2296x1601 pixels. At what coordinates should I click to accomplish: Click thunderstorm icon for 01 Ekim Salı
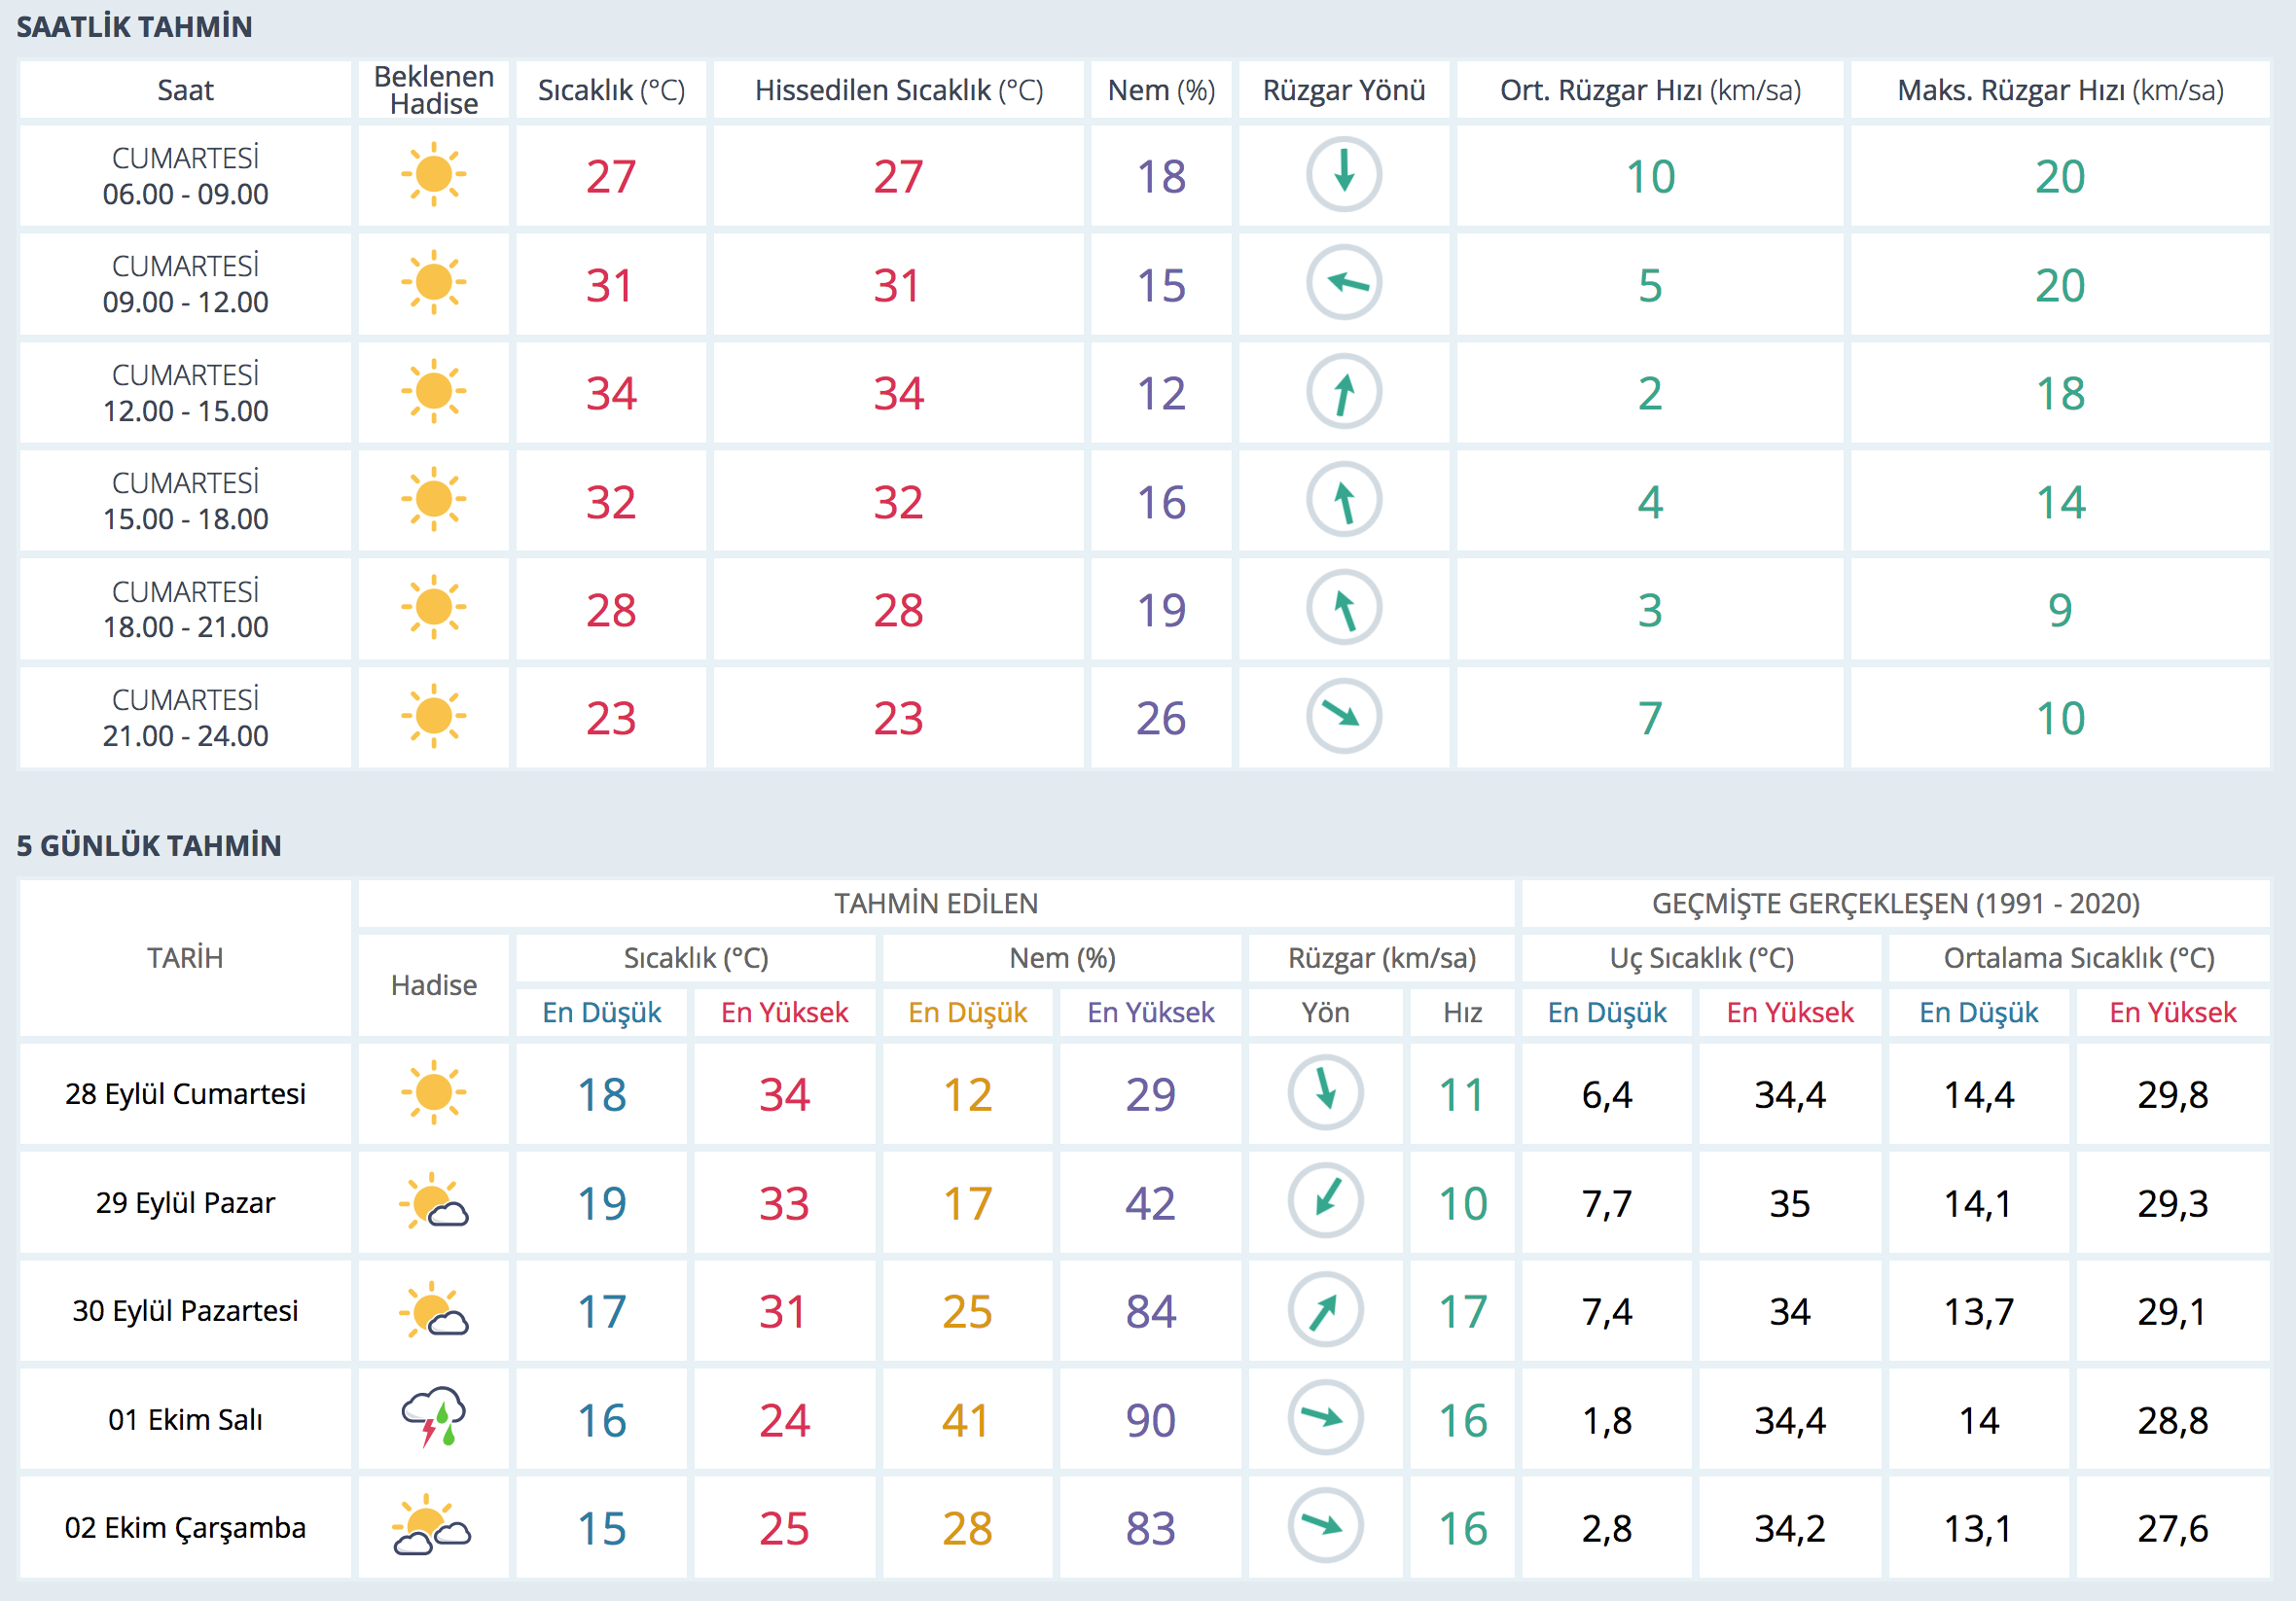[x=433, y=1417]
